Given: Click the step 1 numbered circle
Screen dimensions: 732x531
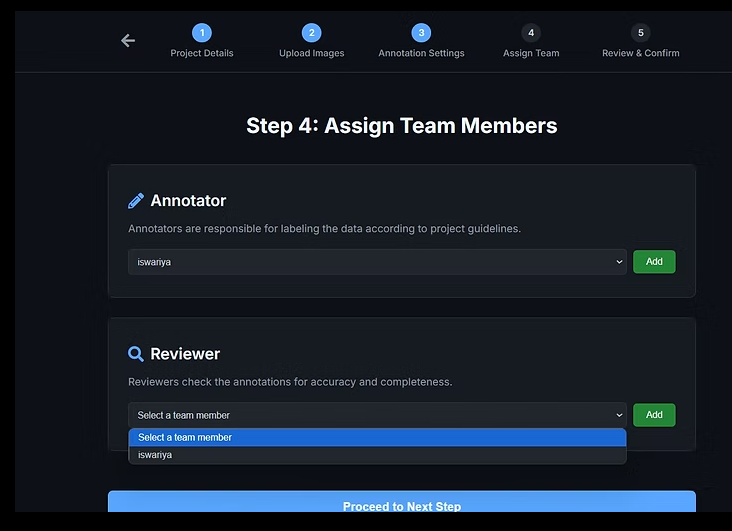Looking at the screenshot, I should [202, 33].
